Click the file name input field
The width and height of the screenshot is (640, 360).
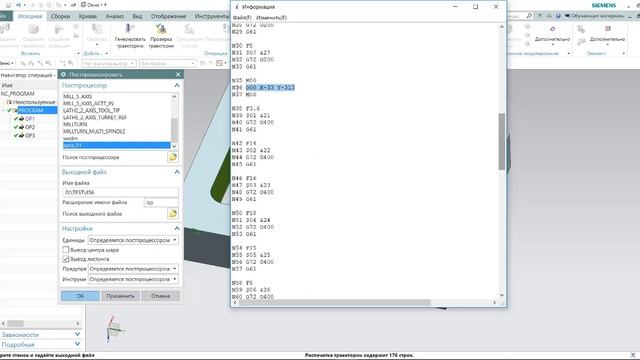[x=120, y=192]
